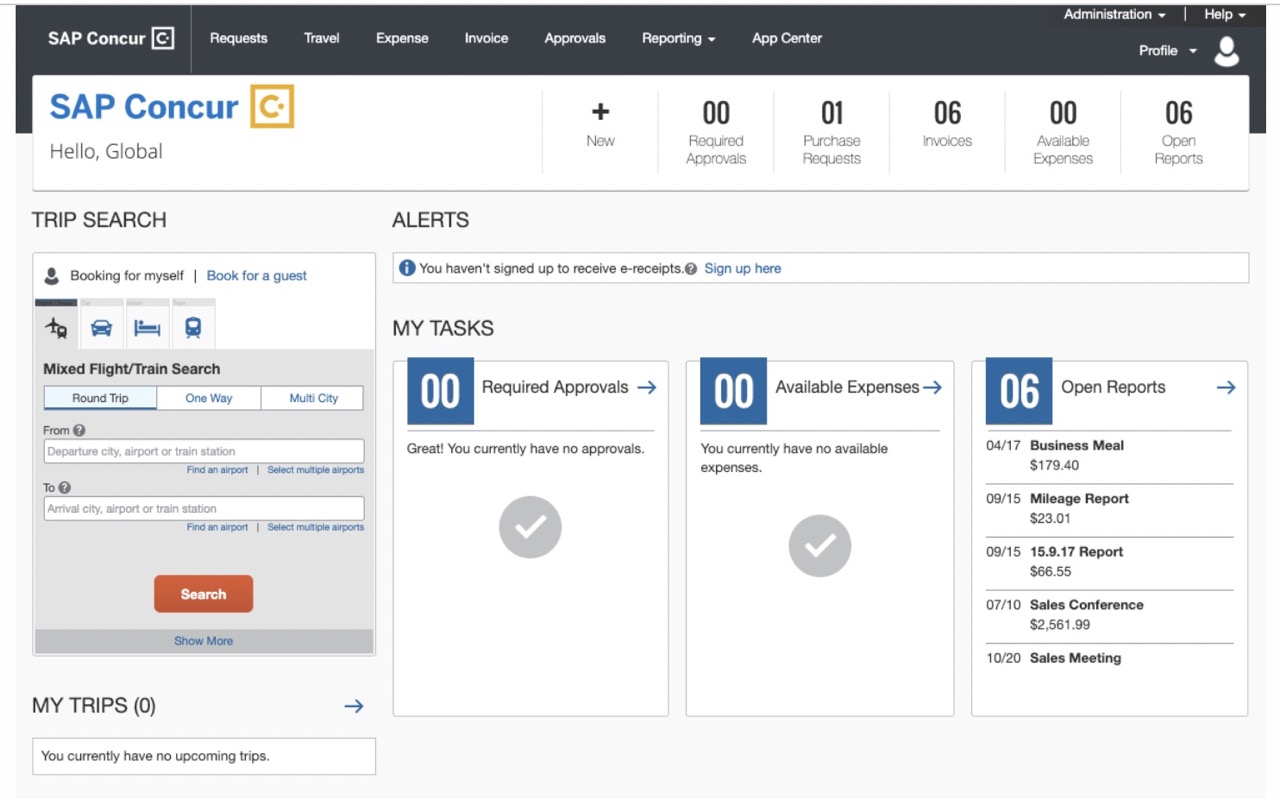The image size is (1280, 799).
Task: Choose the One Way option
Action: (x=209, y=398)
